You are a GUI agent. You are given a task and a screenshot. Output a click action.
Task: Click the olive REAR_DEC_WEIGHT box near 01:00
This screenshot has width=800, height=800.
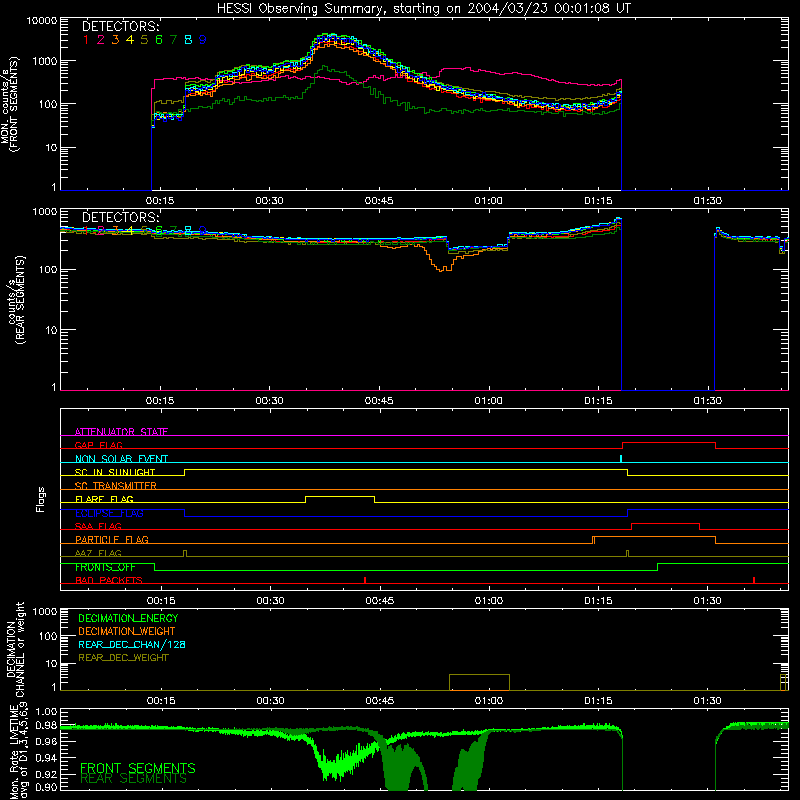coord(480,683)
